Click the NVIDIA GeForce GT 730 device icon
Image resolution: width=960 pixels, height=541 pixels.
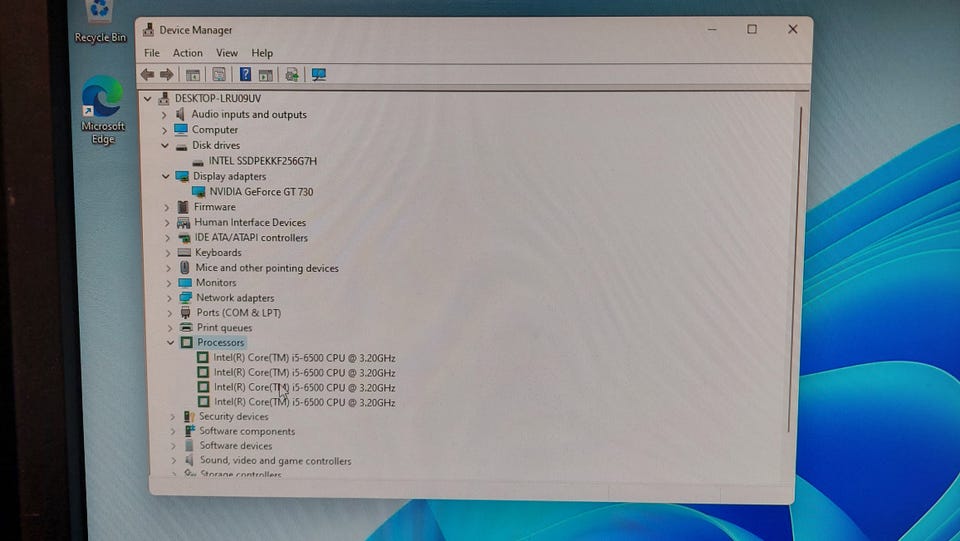click(198, 192)
